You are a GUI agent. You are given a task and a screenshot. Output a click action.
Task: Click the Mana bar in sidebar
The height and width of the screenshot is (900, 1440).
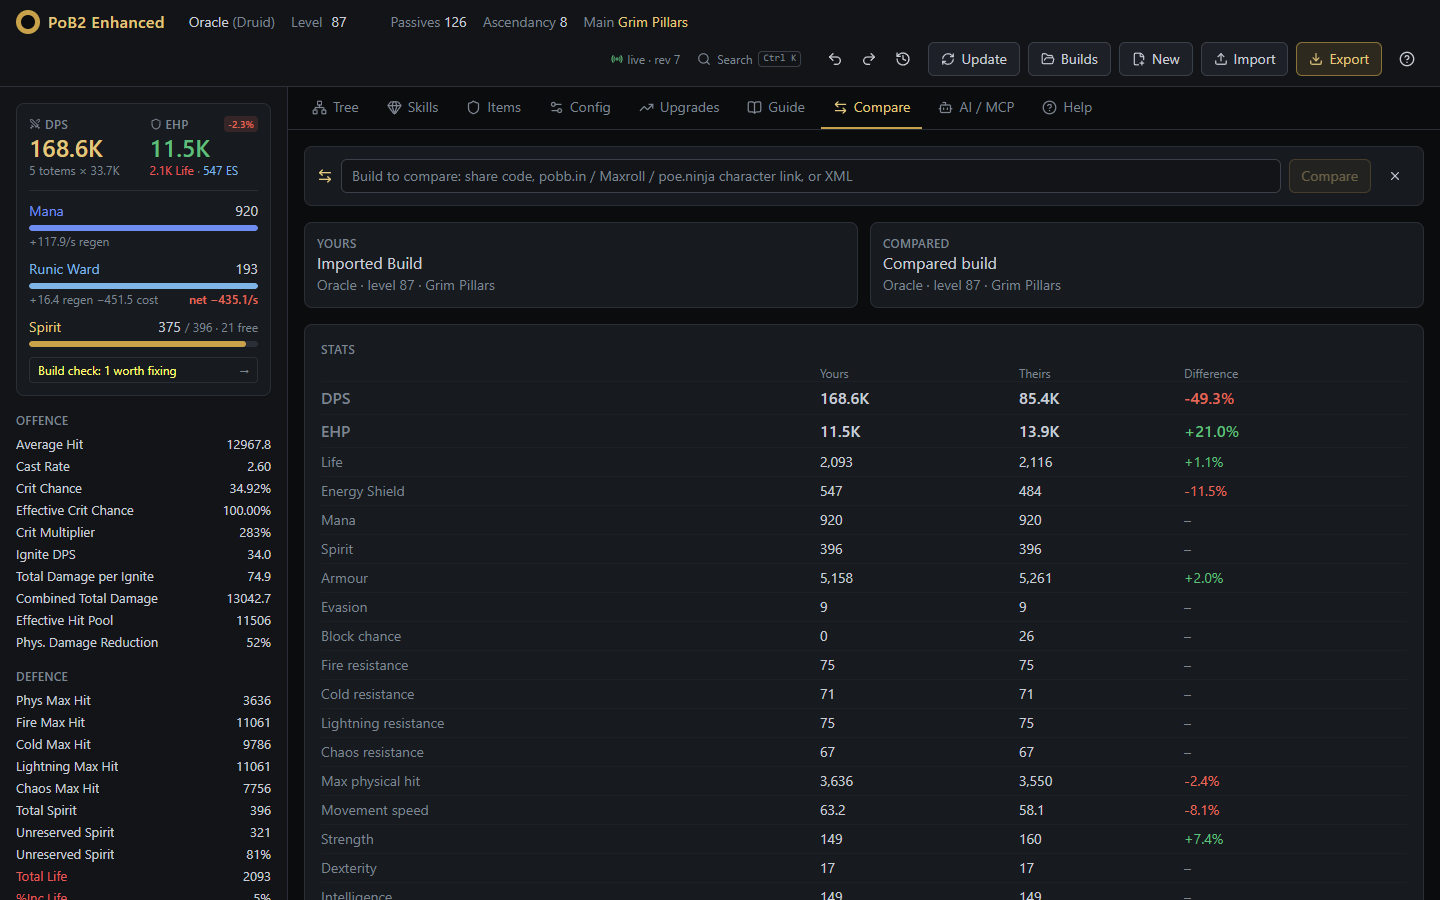coord(143,228)
